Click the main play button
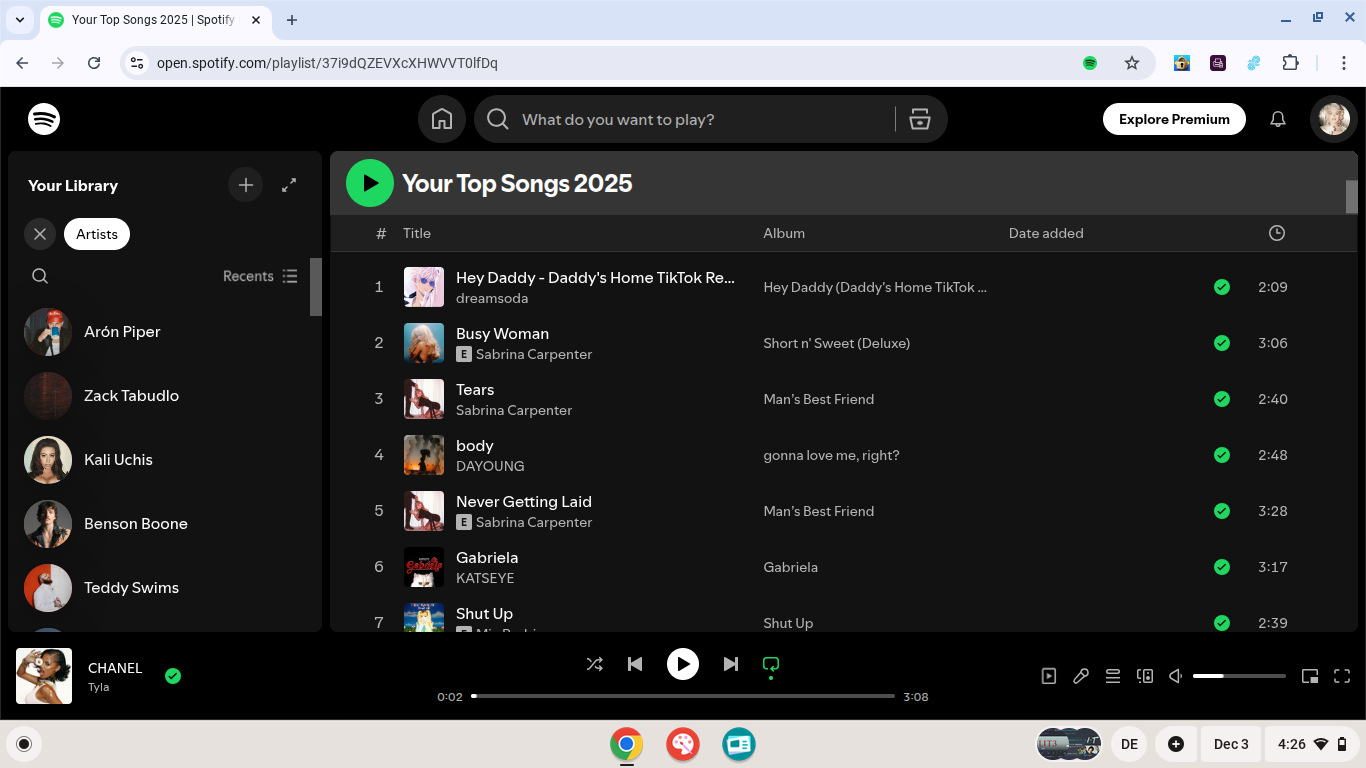 click(683, 664)
